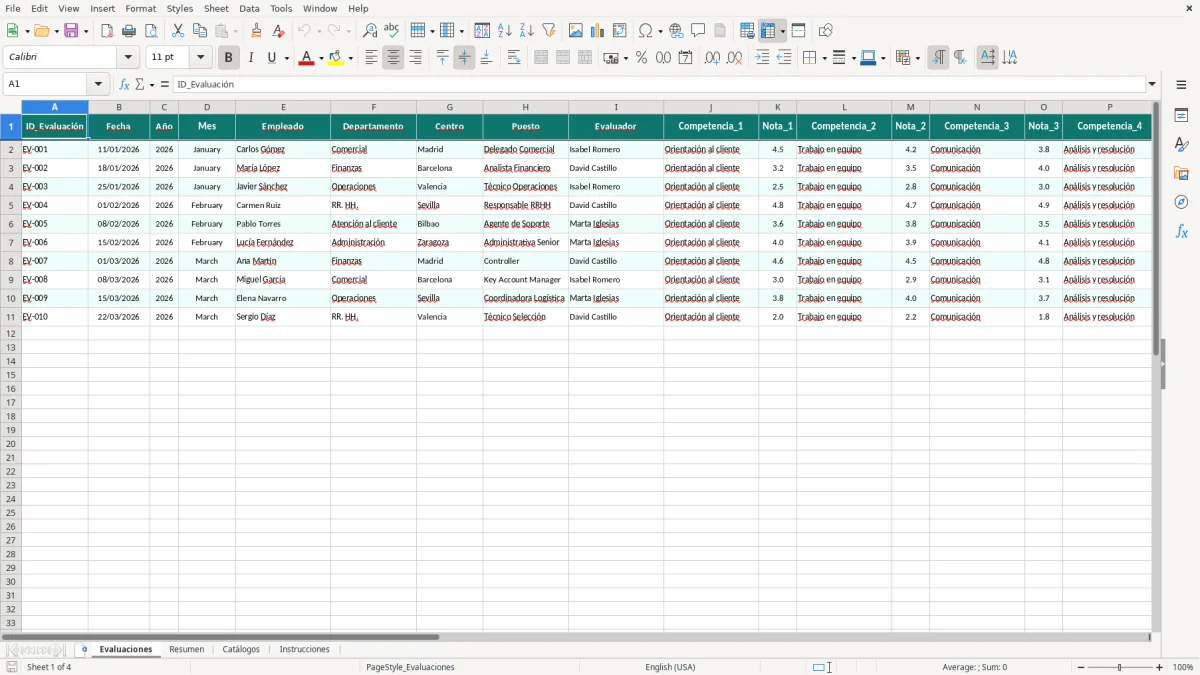Toggle Wrap Text

(514, 58)
